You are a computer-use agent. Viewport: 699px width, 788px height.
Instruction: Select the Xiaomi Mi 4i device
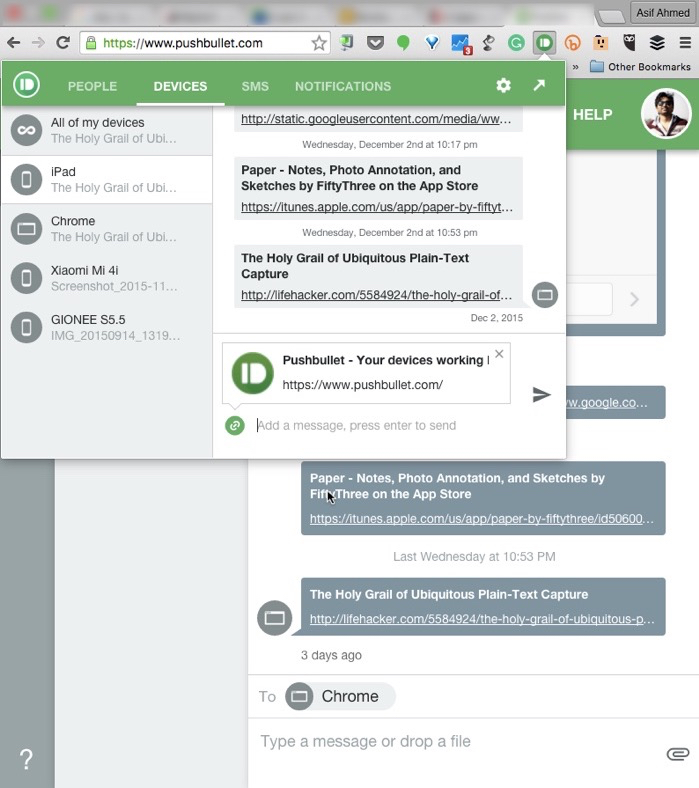107,278
